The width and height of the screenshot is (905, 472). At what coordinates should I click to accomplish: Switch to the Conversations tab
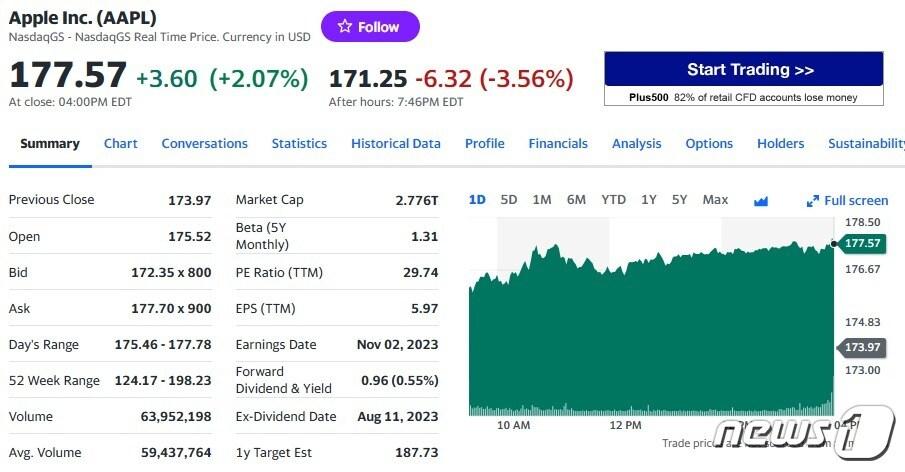[x=204, y=144]
